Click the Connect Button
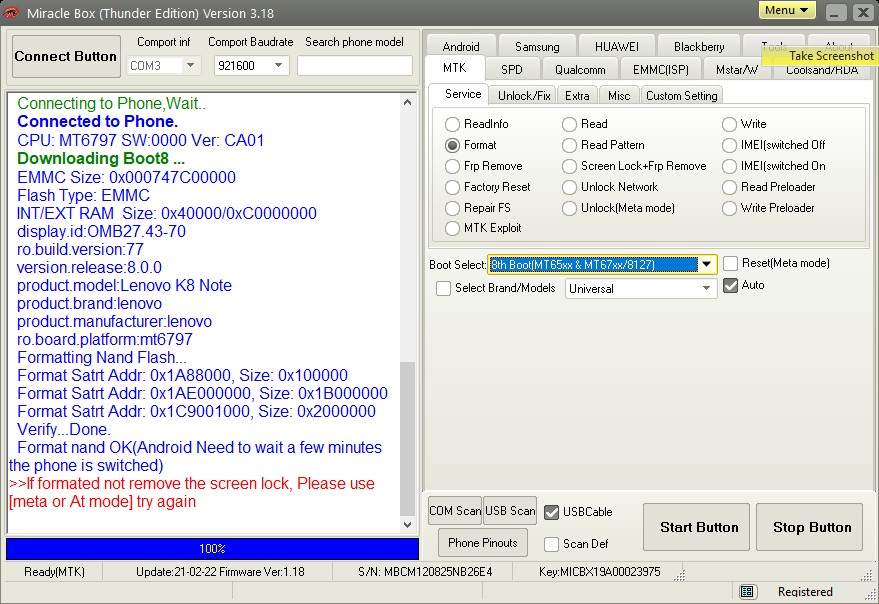Screen dimensions: 879x604 pos(66,56)
